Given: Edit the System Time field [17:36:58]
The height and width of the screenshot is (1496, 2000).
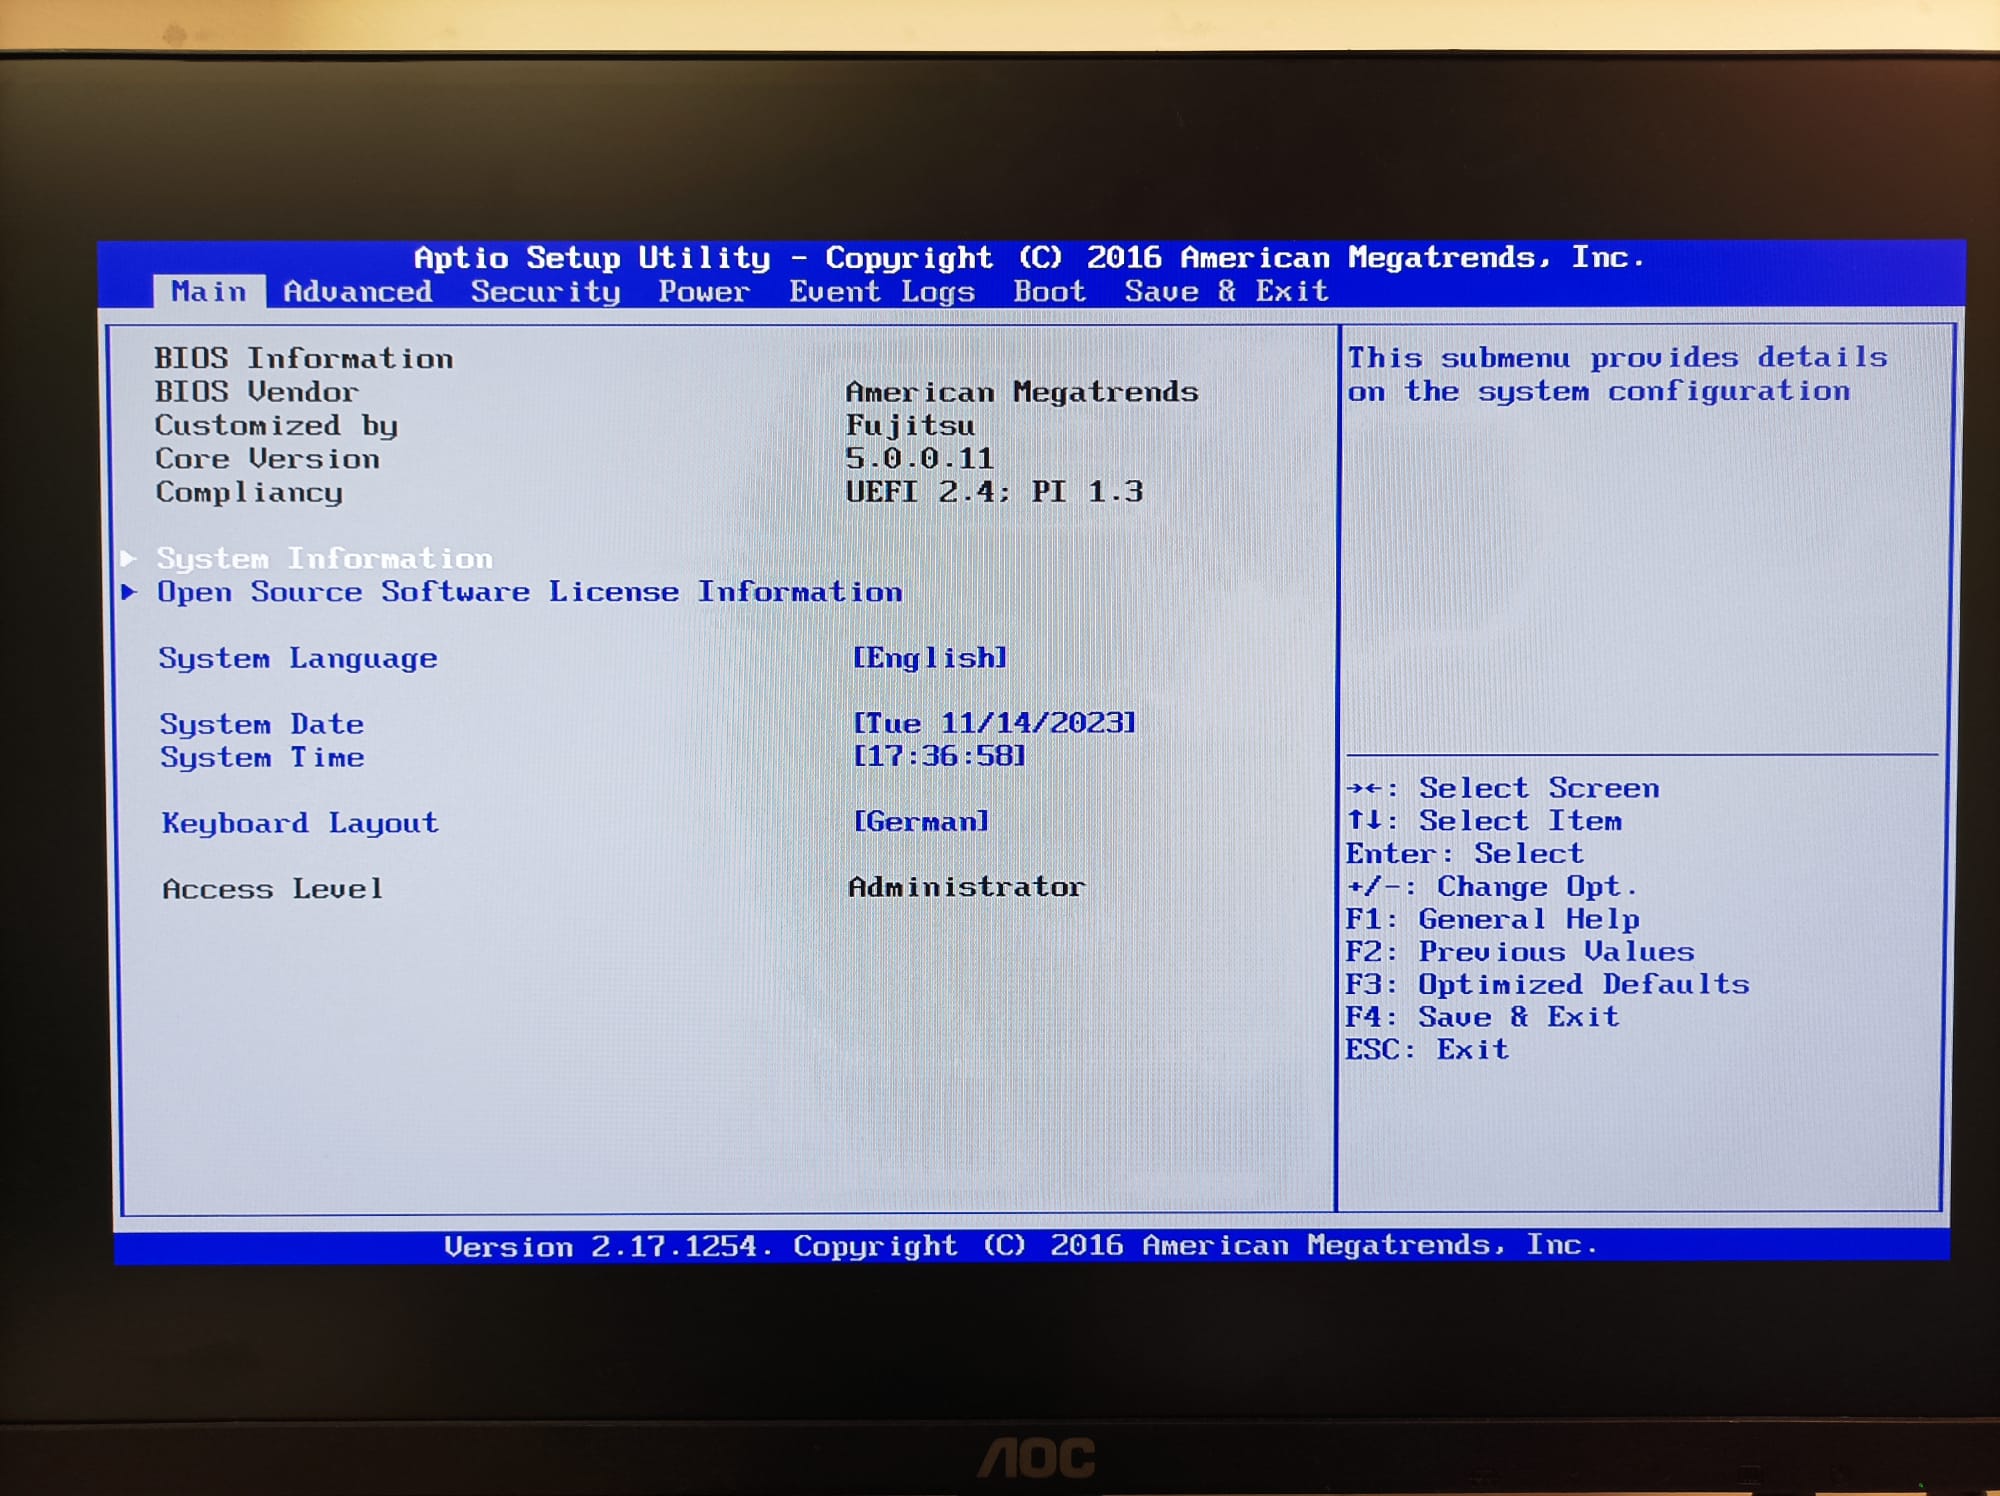Looking at the screenshot, I should click(939, 755).
